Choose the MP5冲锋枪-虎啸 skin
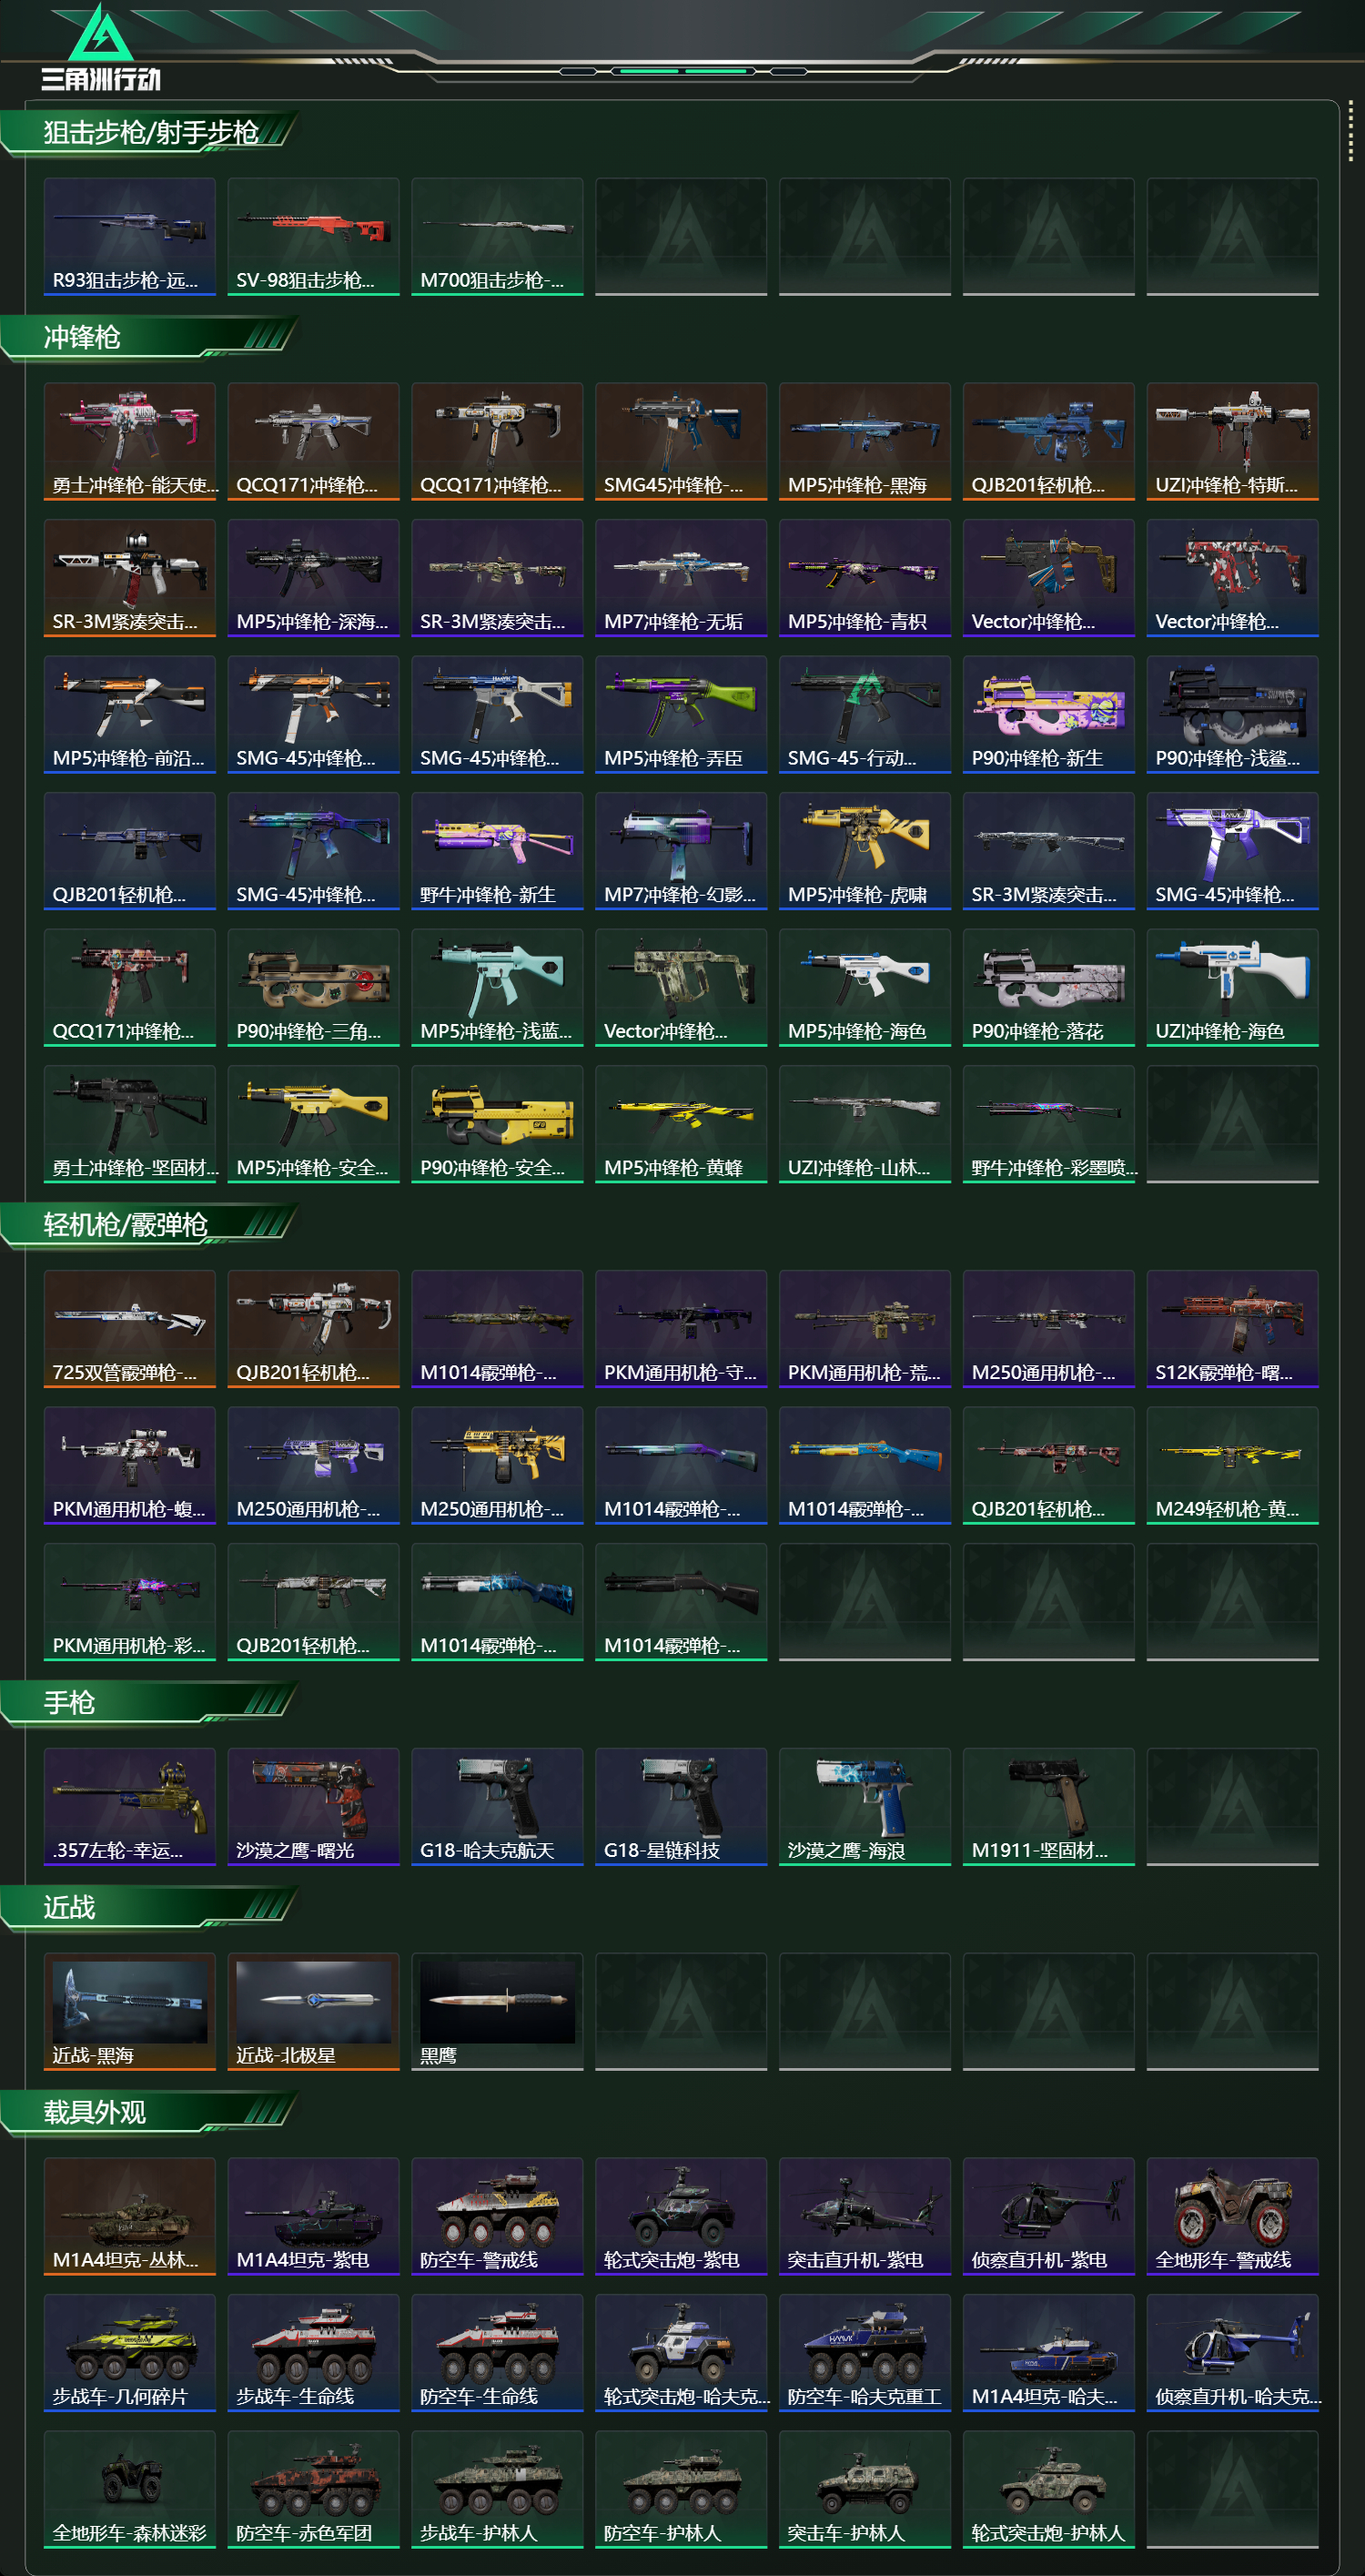 (x=864, y=851)
